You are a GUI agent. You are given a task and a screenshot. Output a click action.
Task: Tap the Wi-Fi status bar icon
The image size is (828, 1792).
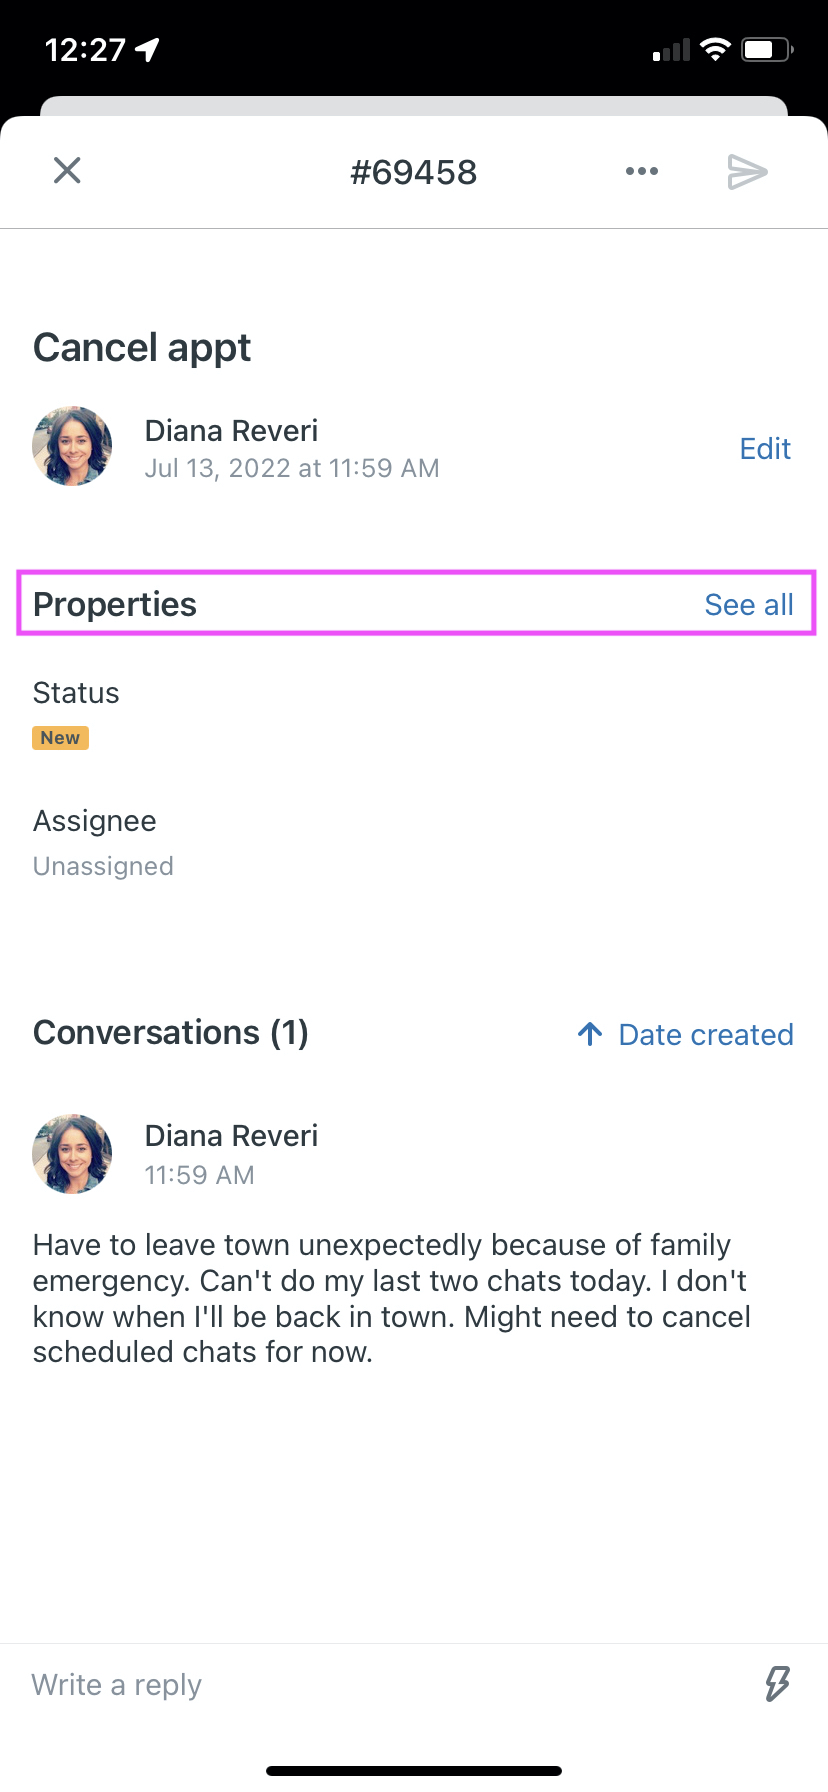coord(715,49)
